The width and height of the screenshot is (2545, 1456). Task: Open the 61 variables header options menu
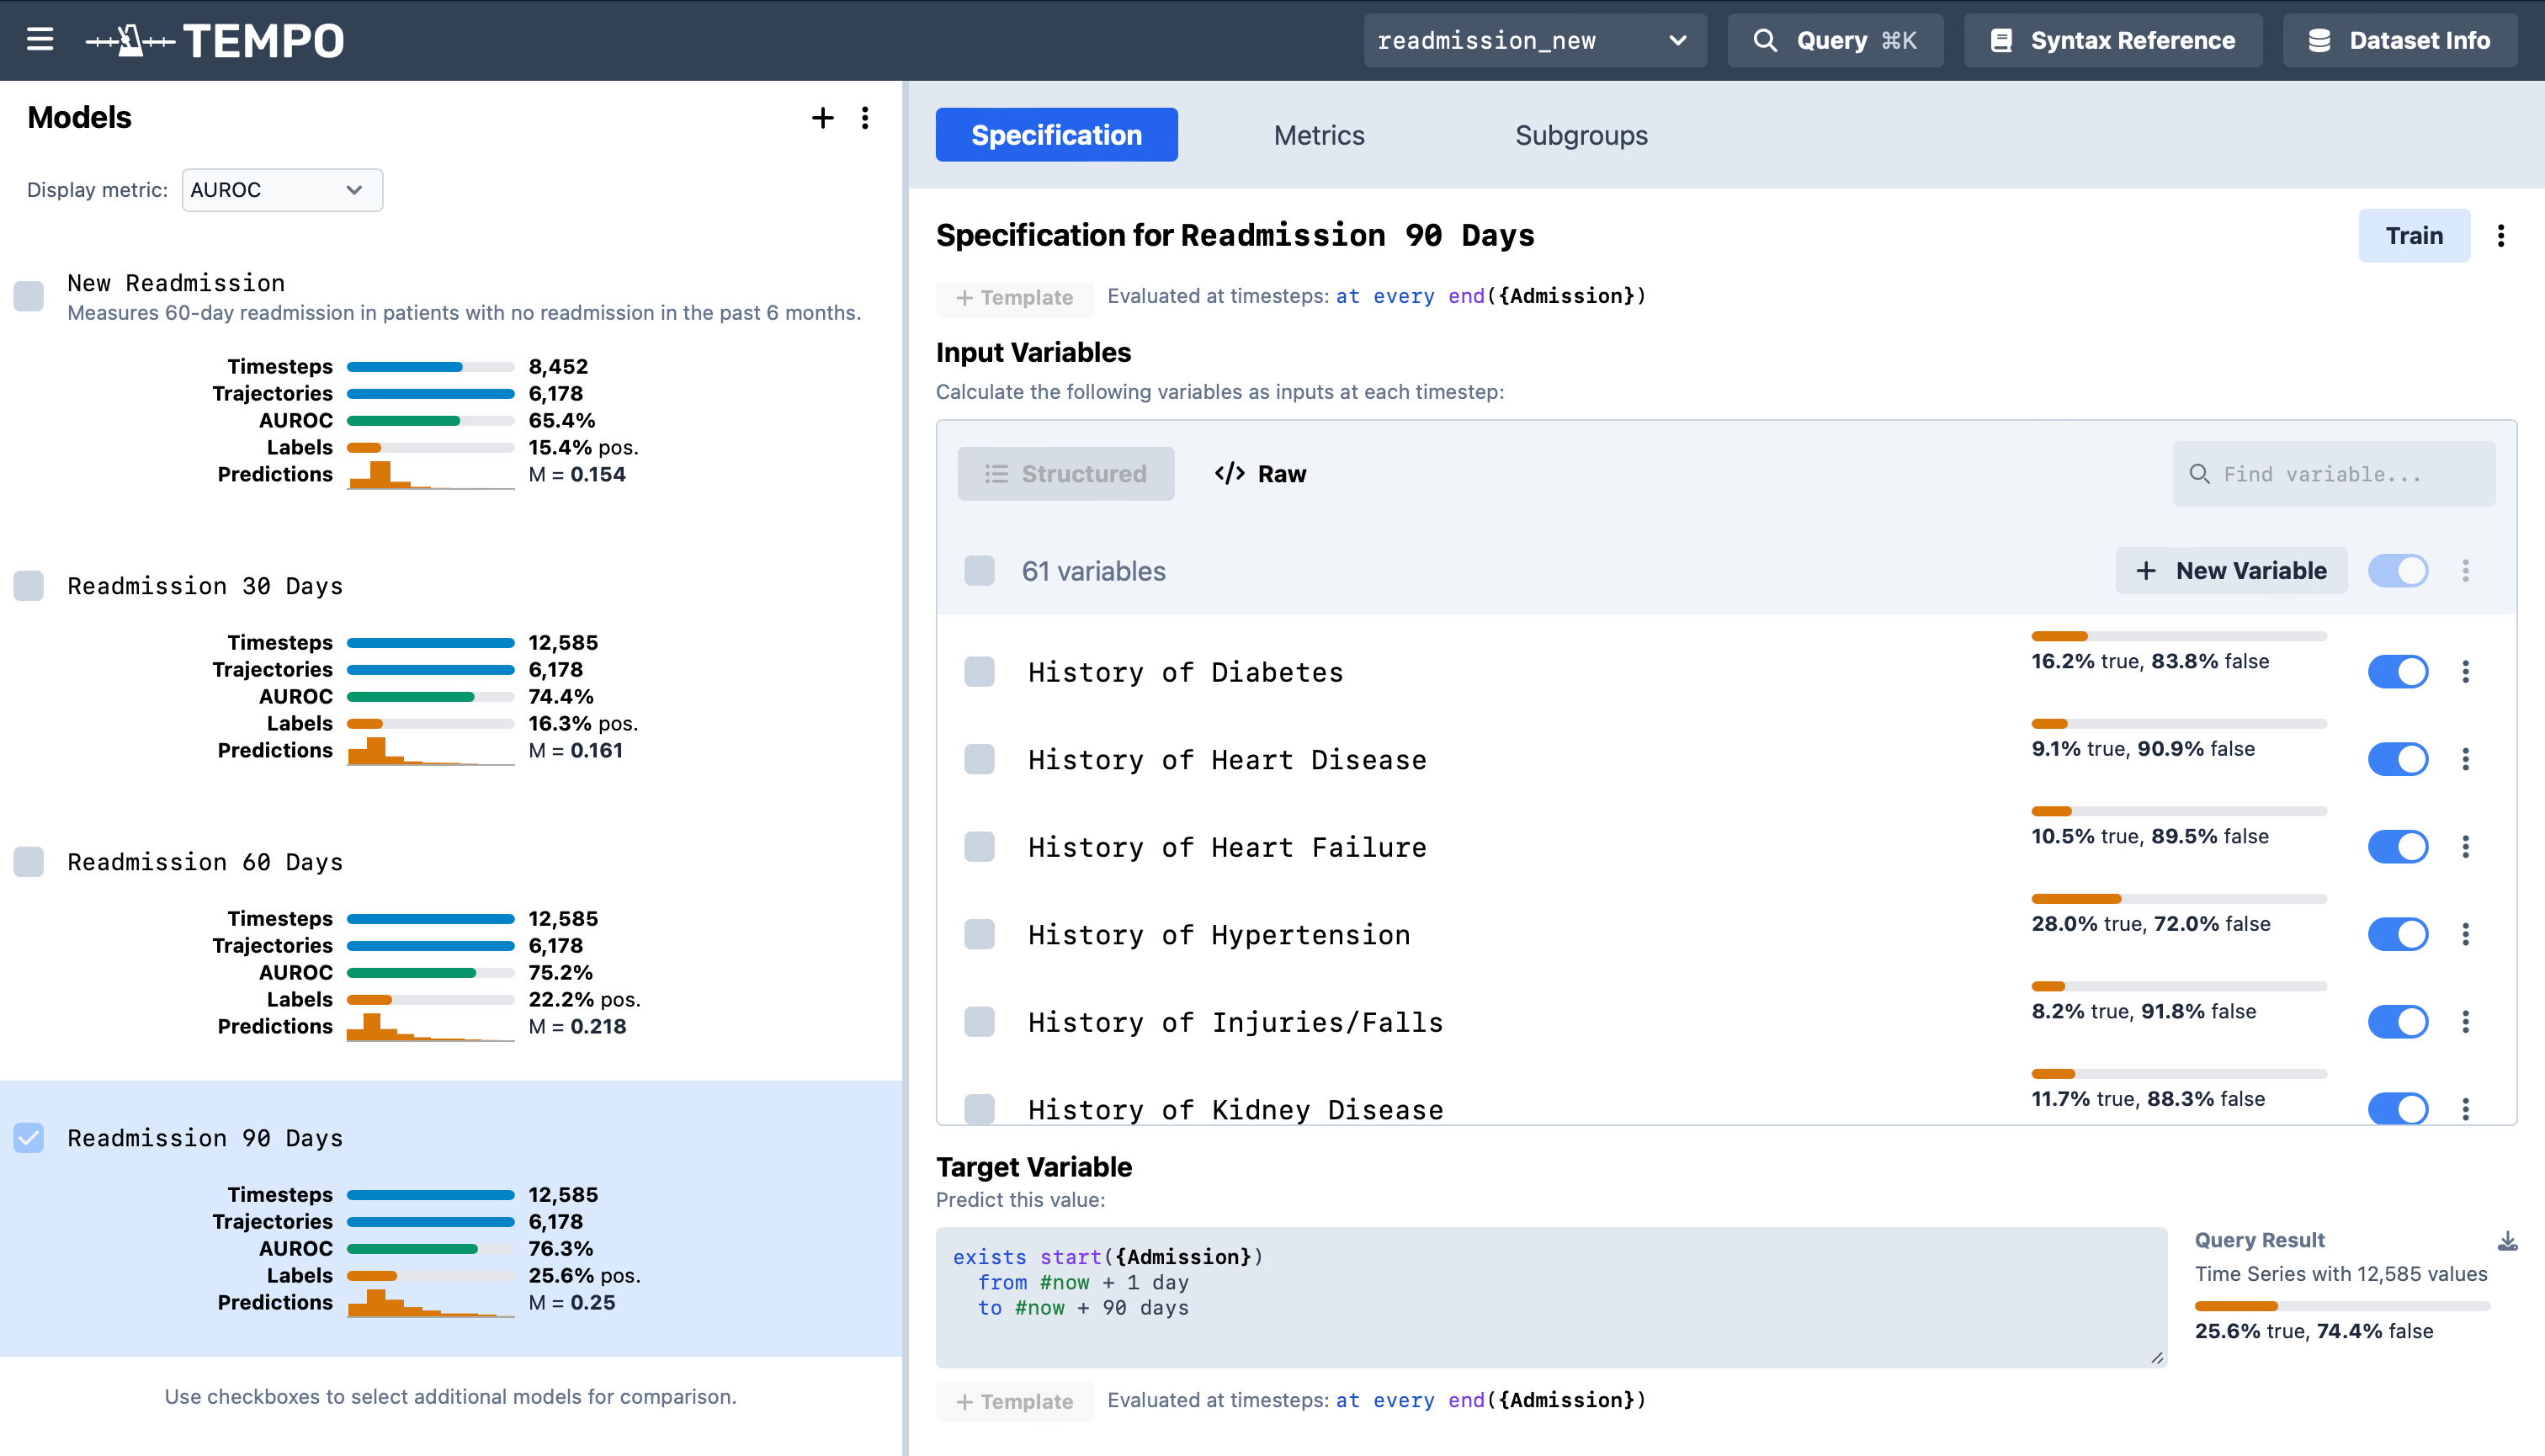2465,571
